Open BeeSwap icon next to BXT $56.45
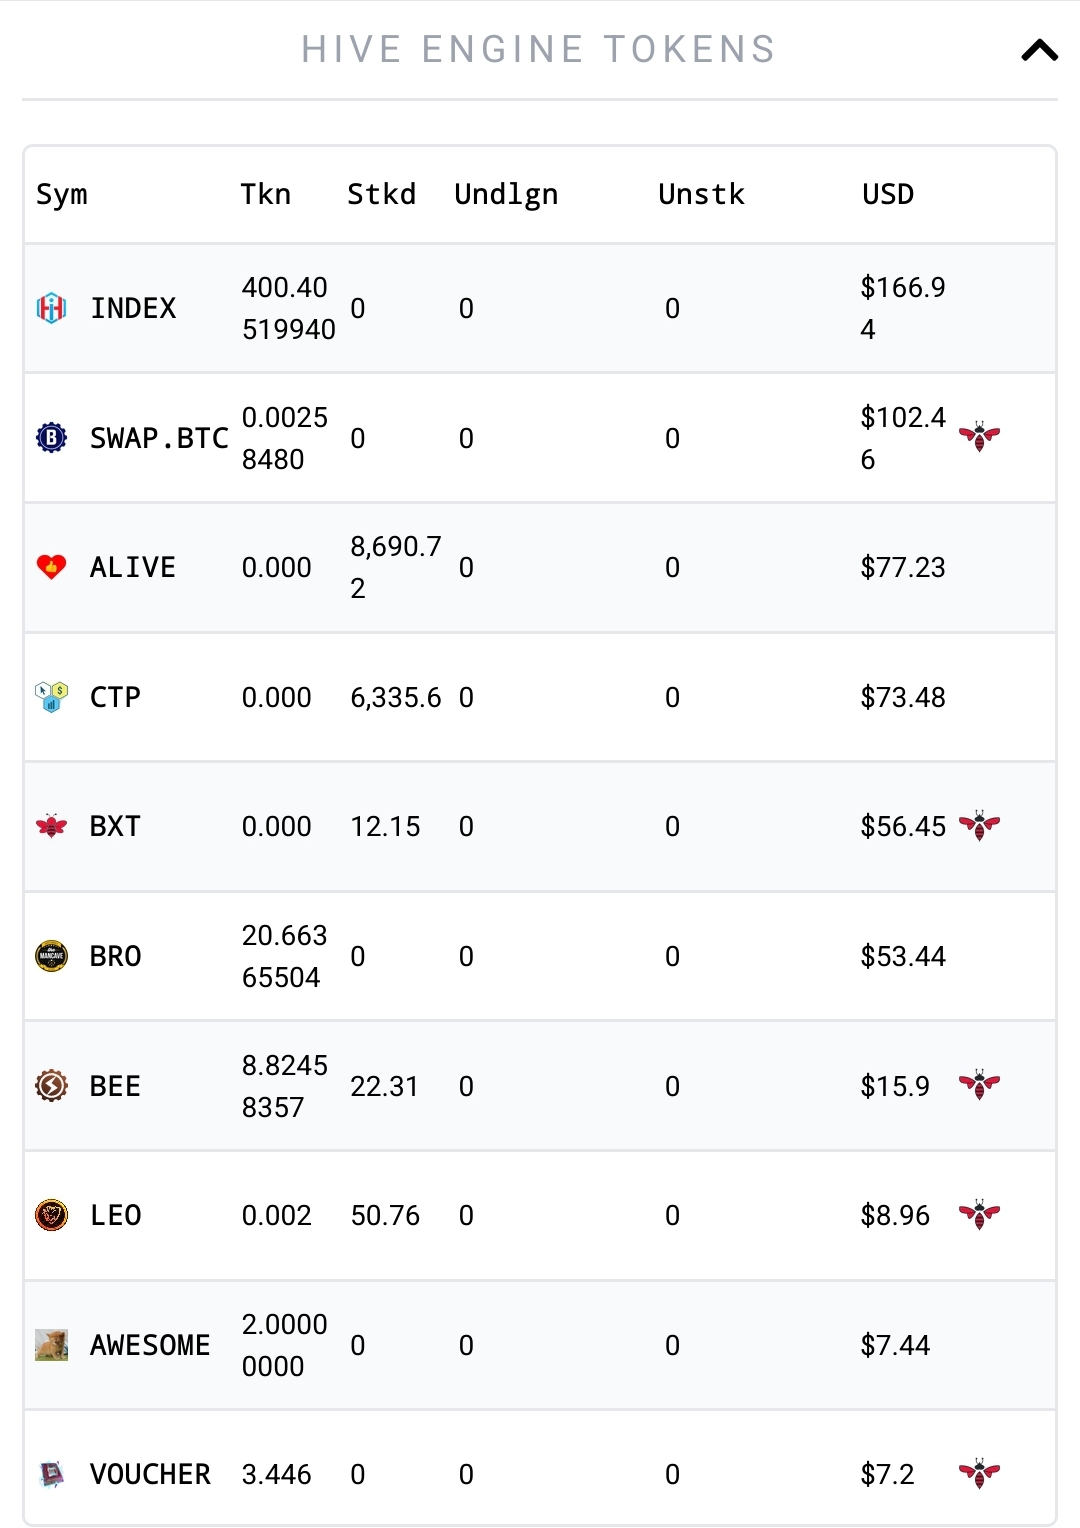Screen dimensions: 1080x1528 (x=979, y=825)
